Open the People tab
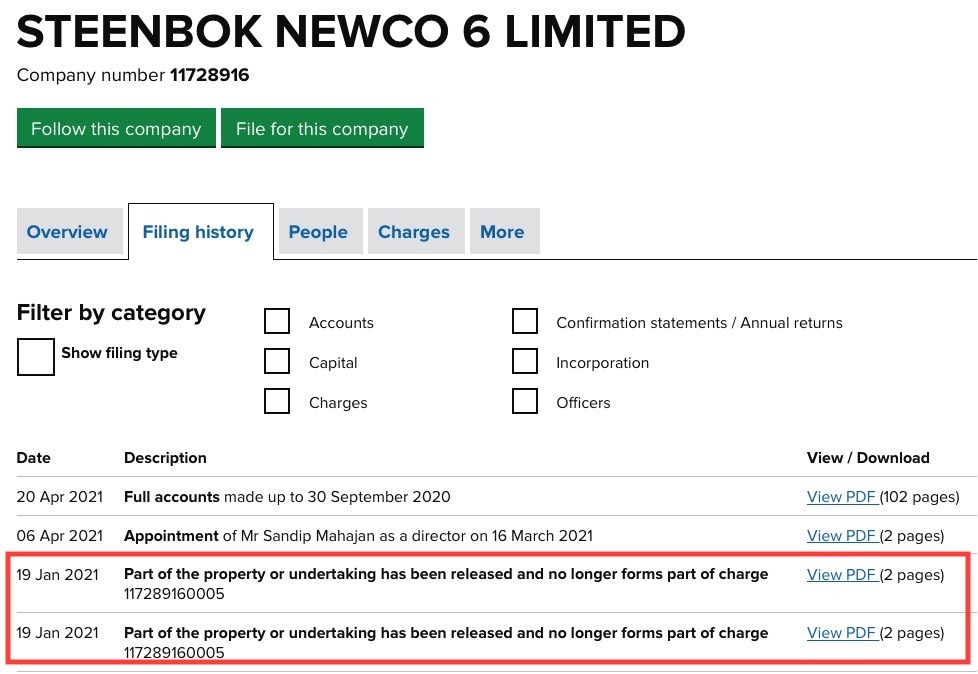Viewport: 978px width, 674px height. click(318, 232)
